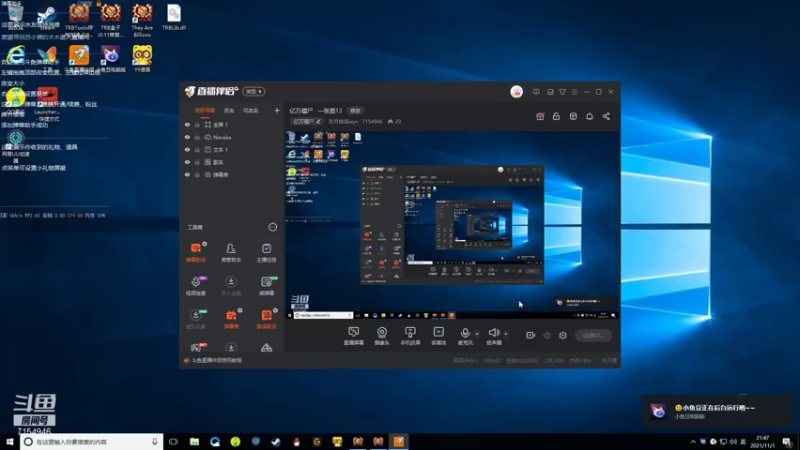
Task: Open the stream settings gear
Action: click(x=563, y=336)
